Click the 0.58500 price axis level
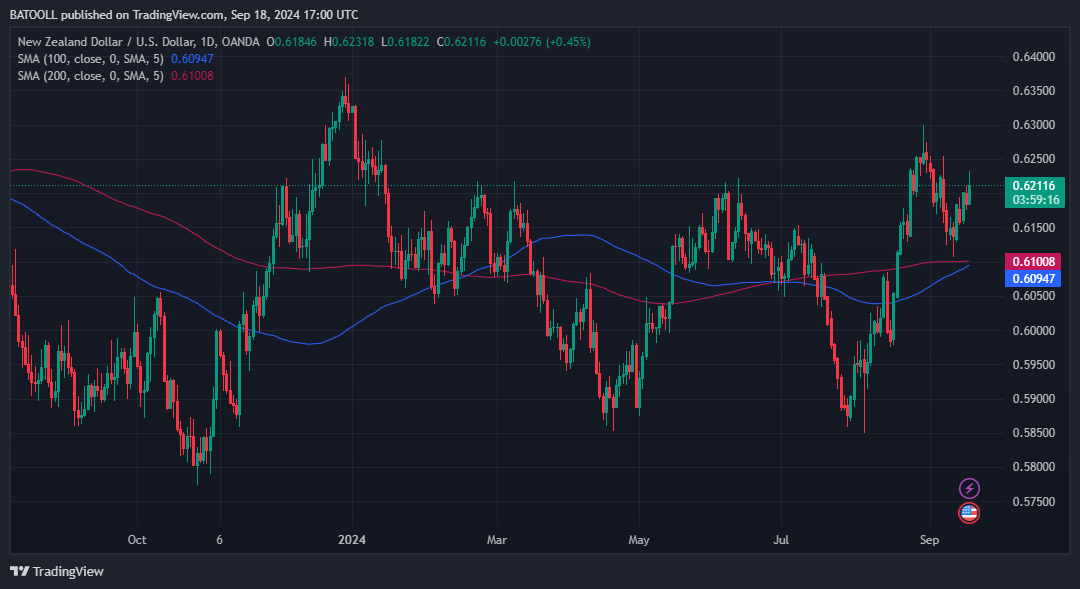This screenshot has height=589, width=1080. pos(1034,433)
